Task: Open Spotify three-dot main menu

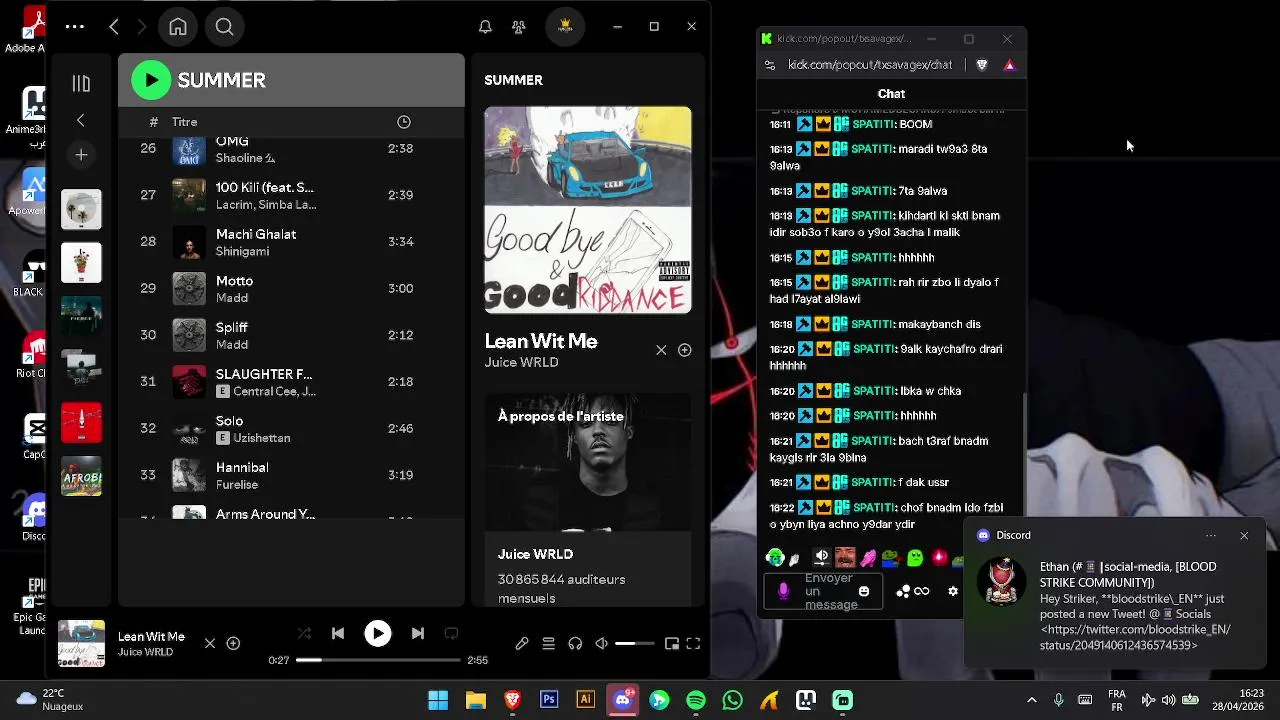Action: [x=75, y=27]
